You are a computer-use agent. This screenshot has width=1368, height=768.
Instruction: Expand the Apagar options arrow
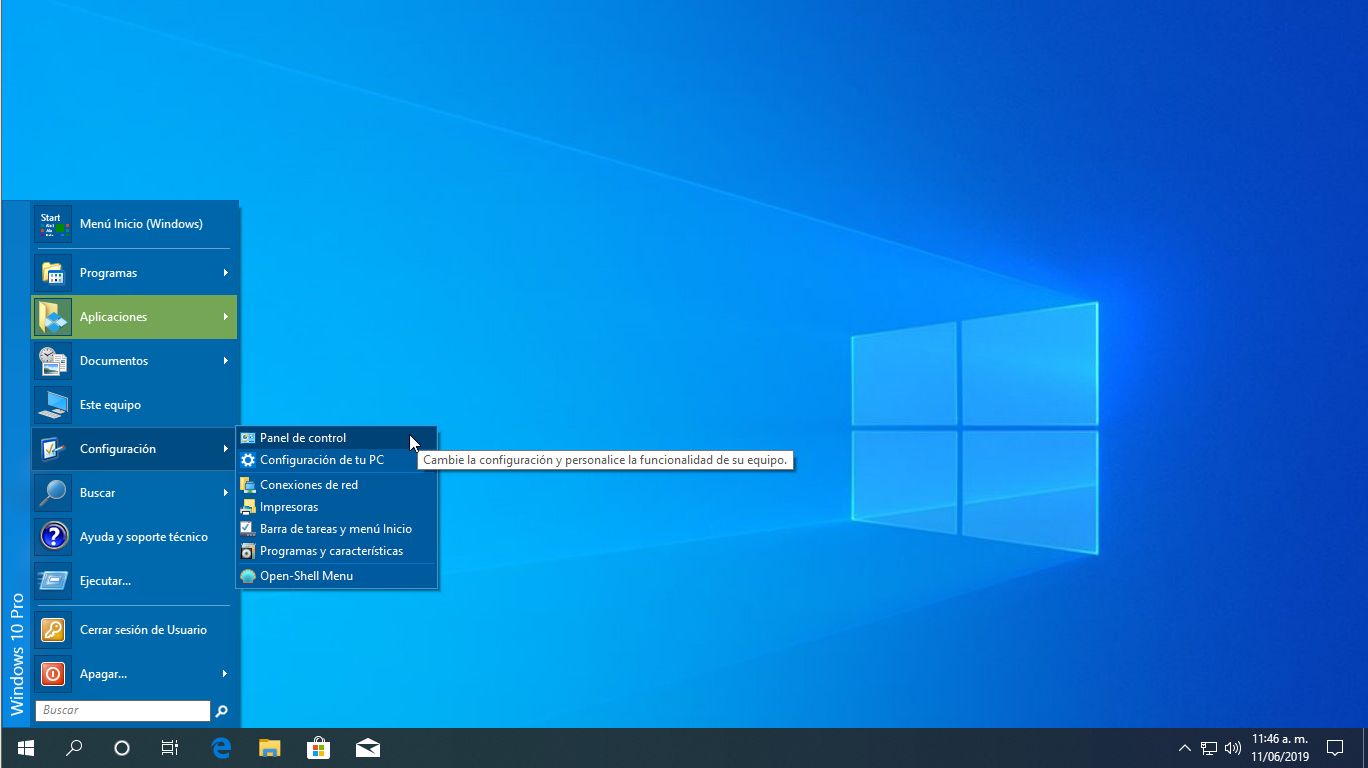click(x=226, y=674)
